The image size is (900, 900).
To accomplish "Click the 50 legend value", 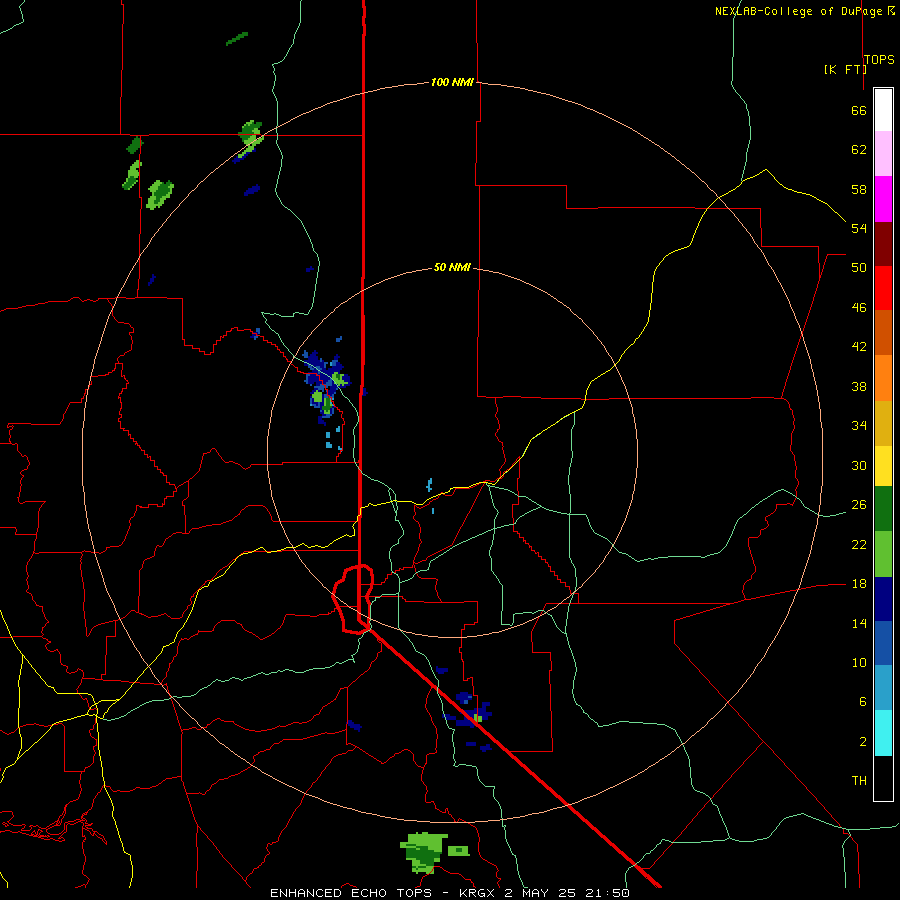I will (859, 268).
